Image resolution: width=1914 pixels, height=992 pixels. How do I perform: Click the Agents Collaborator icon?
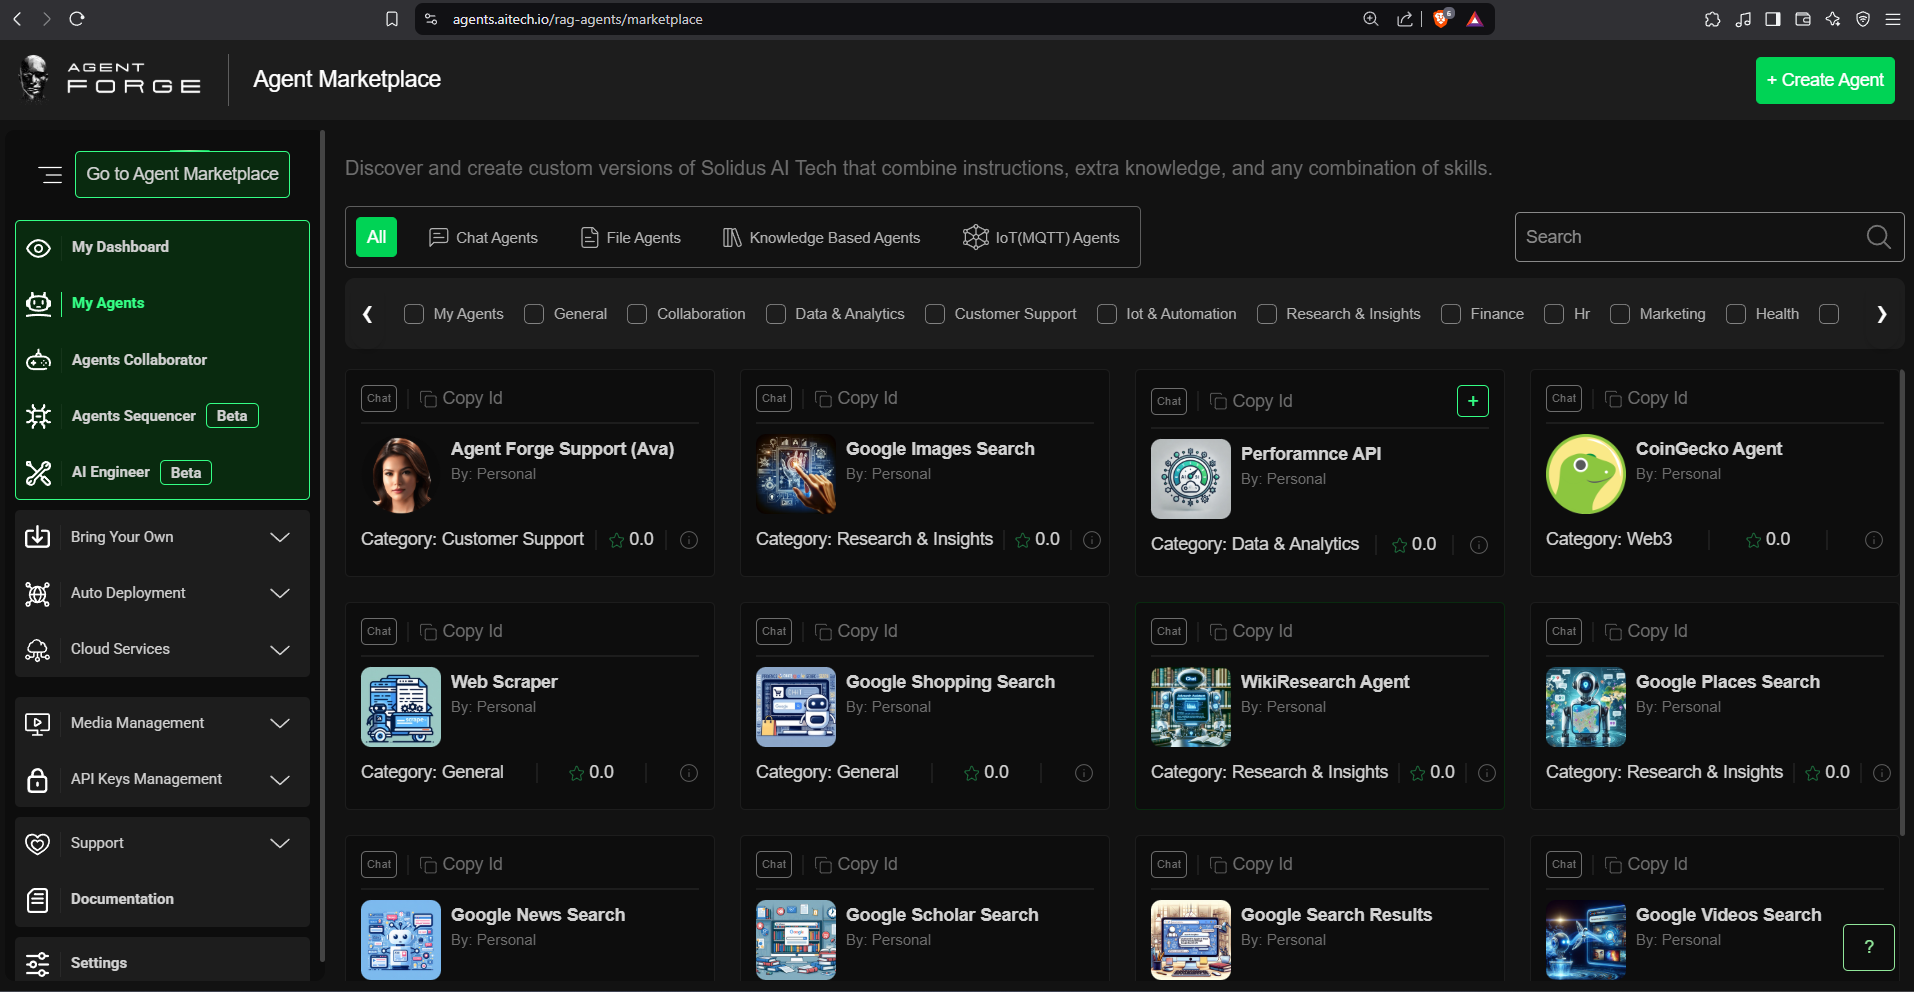tap(38, 360)
